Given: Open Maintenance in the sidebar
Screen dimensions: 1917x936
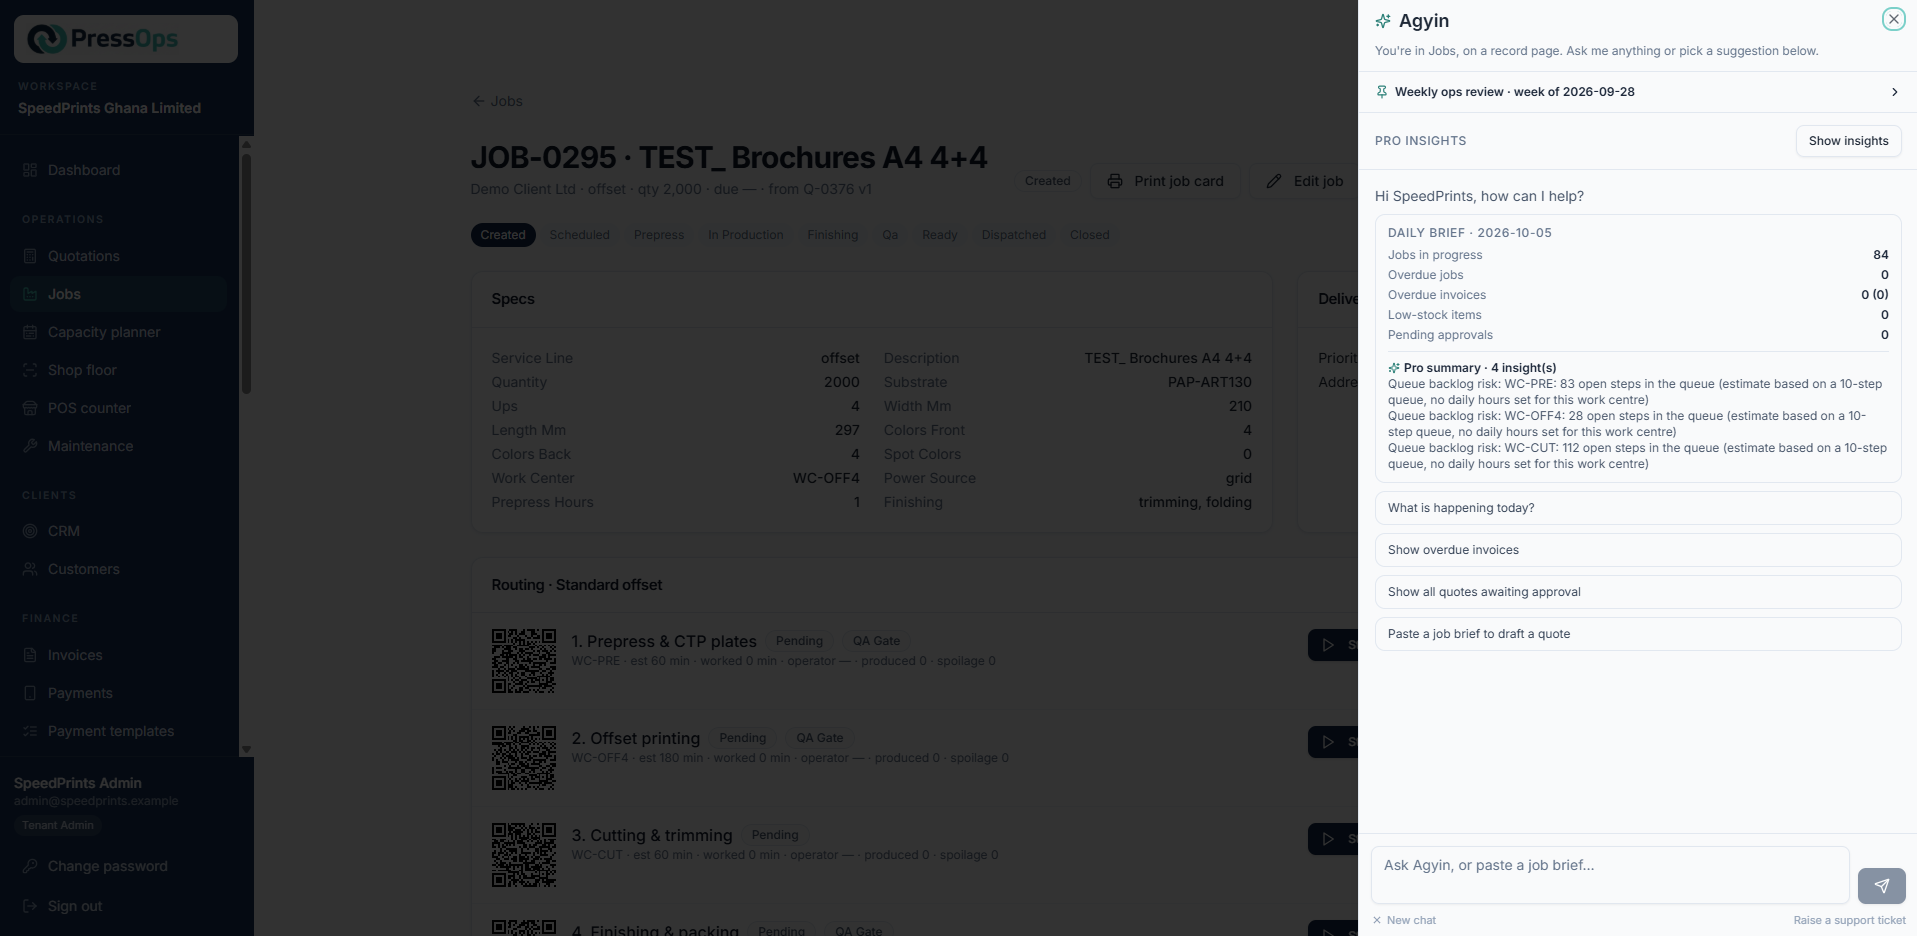Looking at the screenshot, I should (119, 446).
